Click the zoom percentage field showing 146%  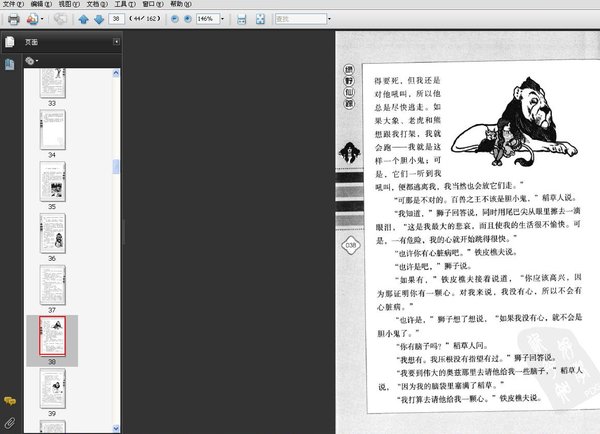tap(208, 19)
